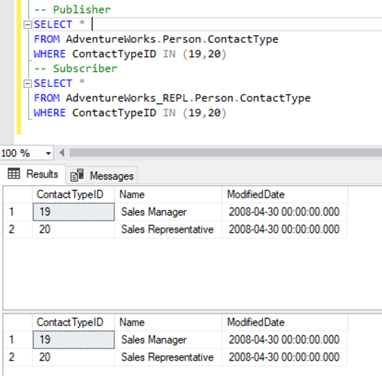Image resolution: width=382 pixels, height=376 pixels.
Task: Click the second SELECT keyword
Action: click(53, 83)
